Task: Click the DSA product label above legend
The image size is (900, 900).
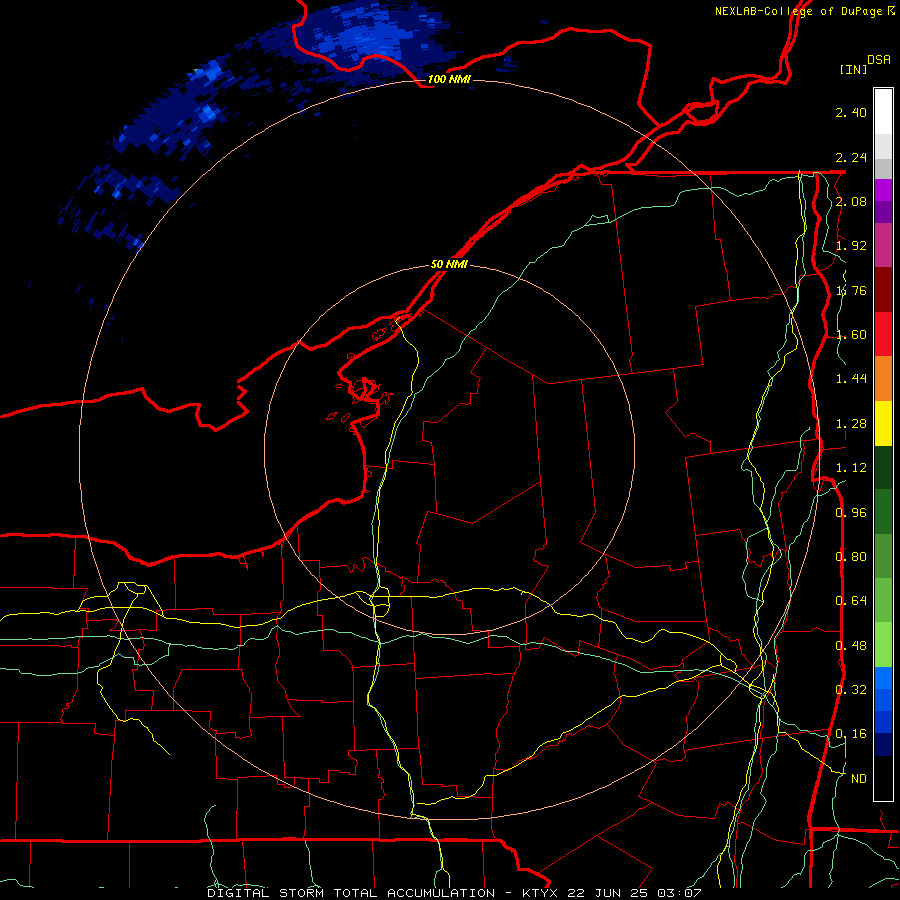Action: (x=879, y=60)
